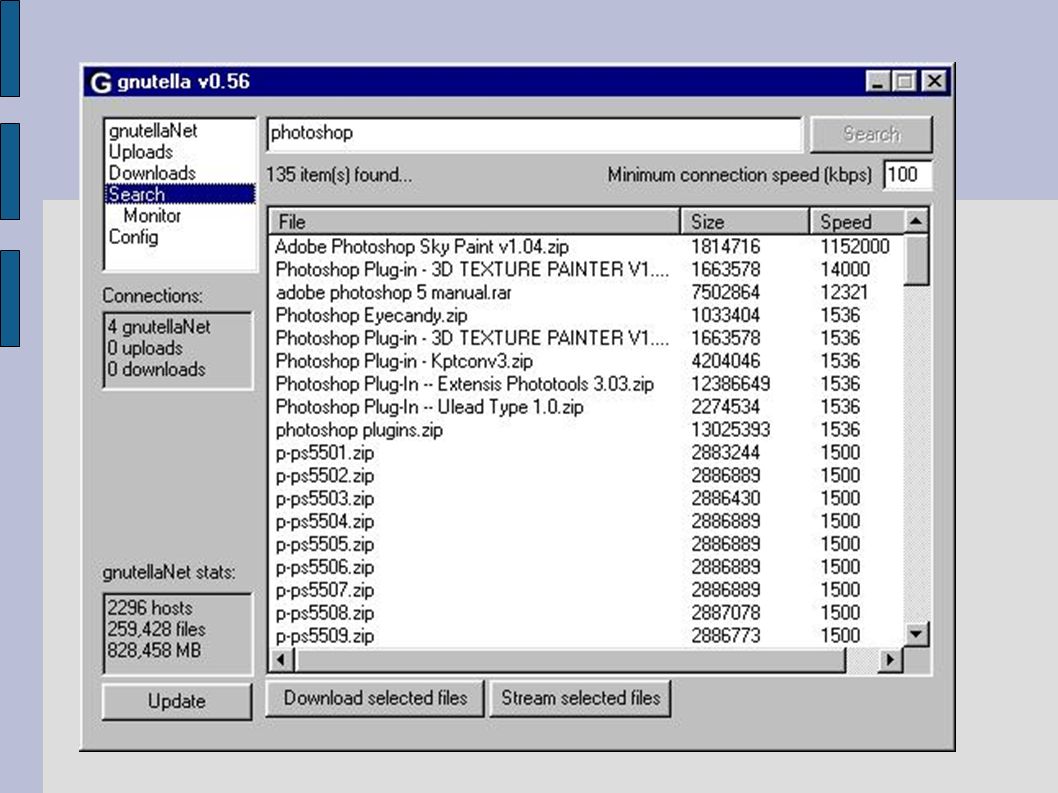Click the 0 downloads connections entry
The width and height of the screenshot is (1058, 793).
[156, 370]
